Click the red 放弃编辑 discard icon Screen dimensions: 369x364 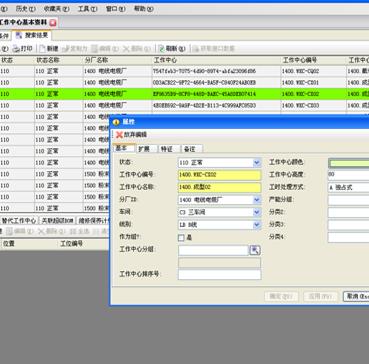119,135
